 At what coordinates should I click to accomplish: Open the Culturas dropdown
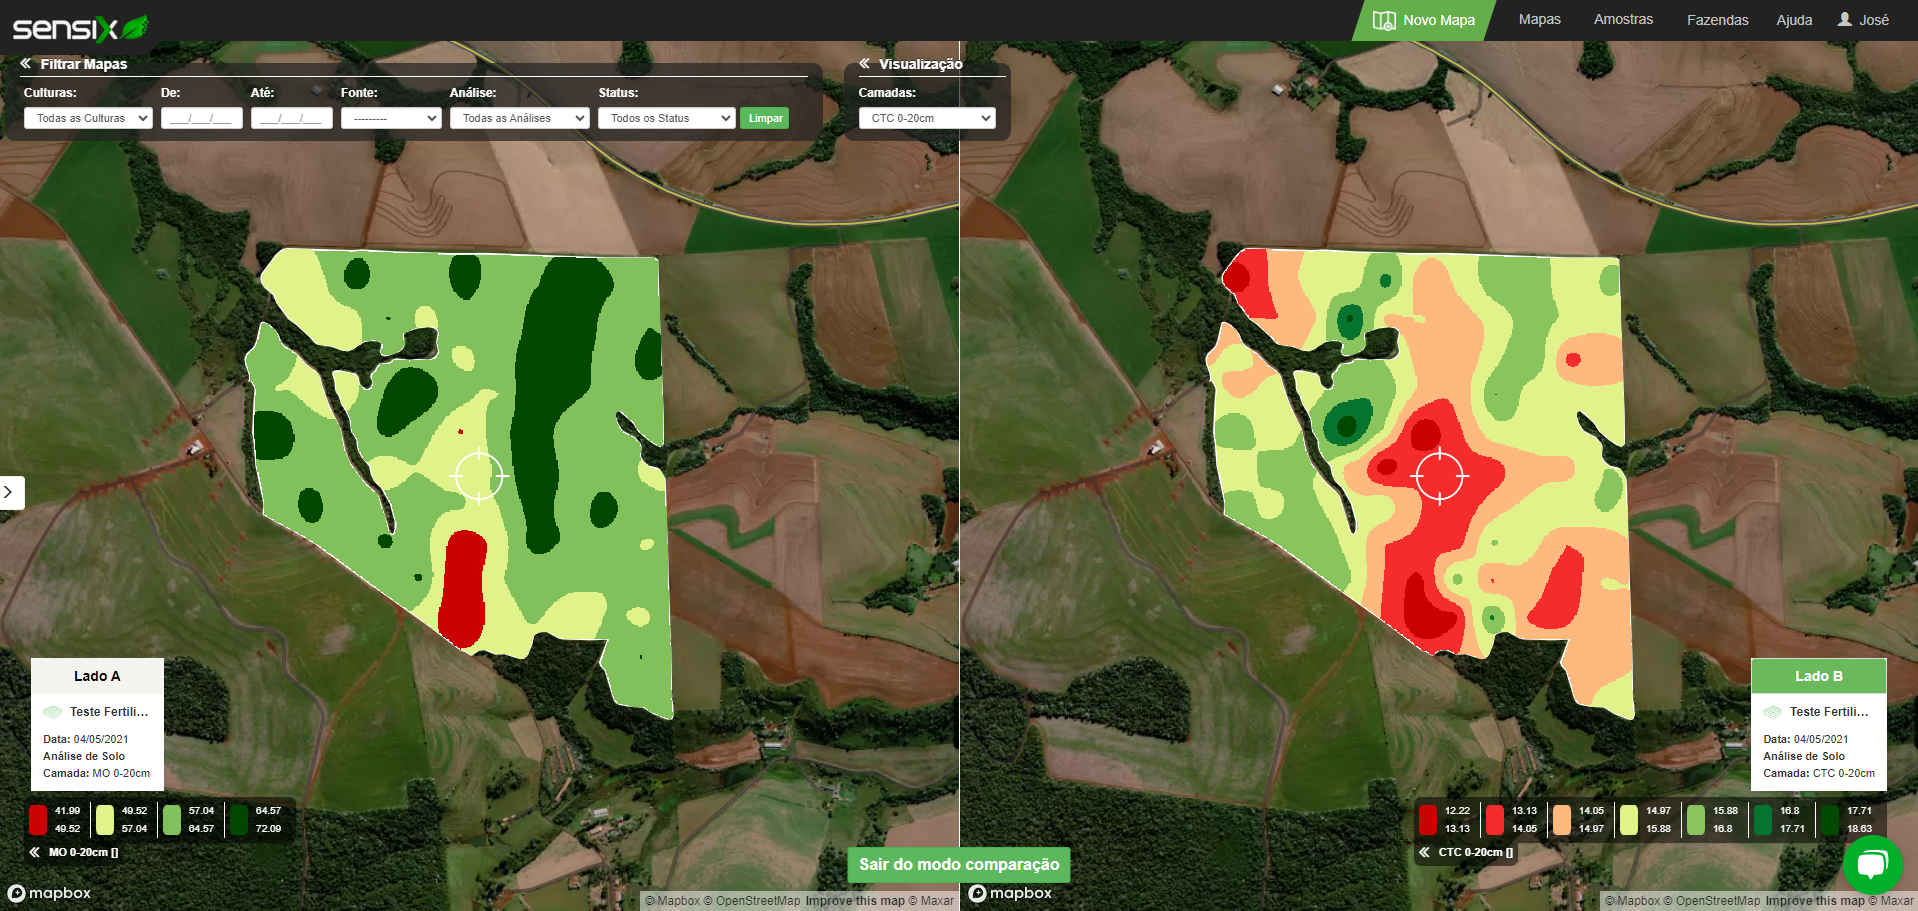click(x=88, y=118)
